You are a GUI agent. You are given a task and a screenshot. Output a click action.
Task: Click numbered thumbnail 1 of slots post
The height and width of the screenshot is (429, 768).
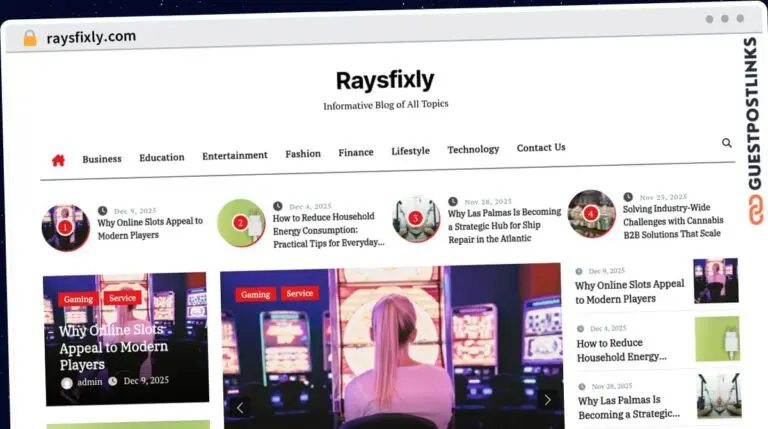click(66, 228)
